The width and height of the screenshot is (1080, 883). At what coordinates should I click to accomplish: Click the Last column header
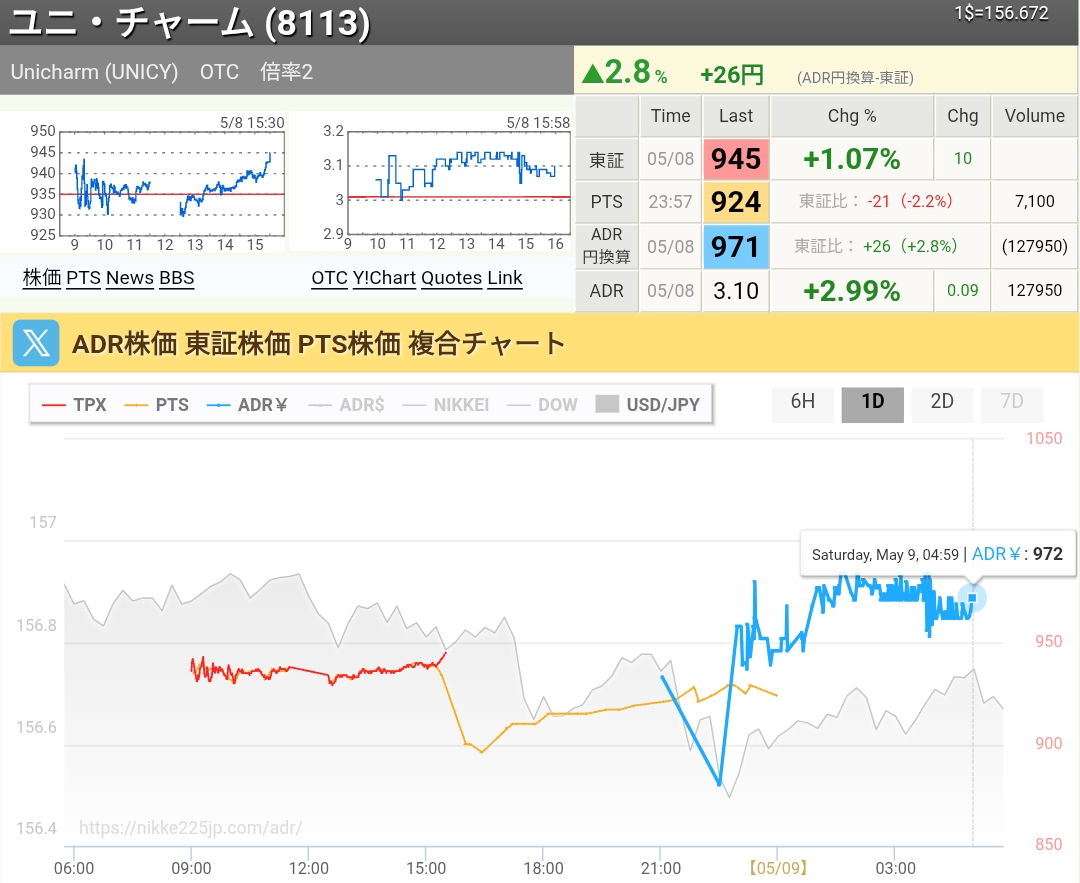pyautogui.click(x=736, y=116)
